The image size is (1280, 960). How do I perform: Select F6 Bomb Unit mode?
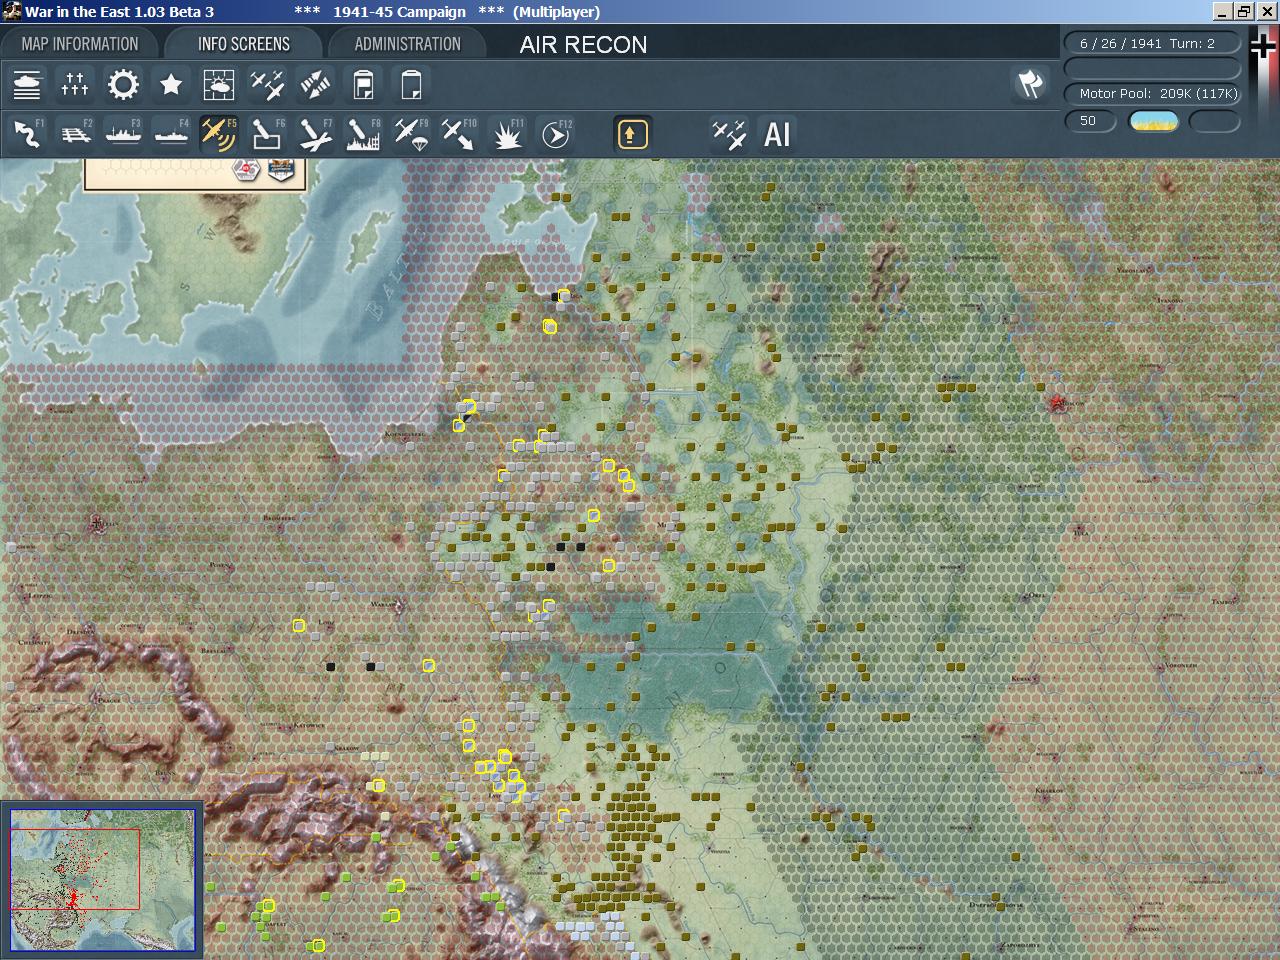click(x=267, y=134)
